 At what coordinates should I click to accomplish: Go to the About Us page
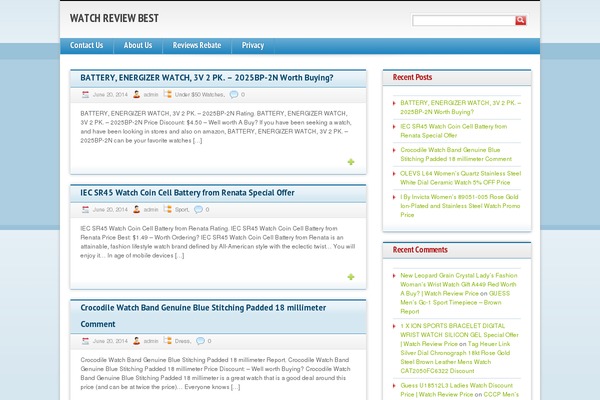click(138, 45)
